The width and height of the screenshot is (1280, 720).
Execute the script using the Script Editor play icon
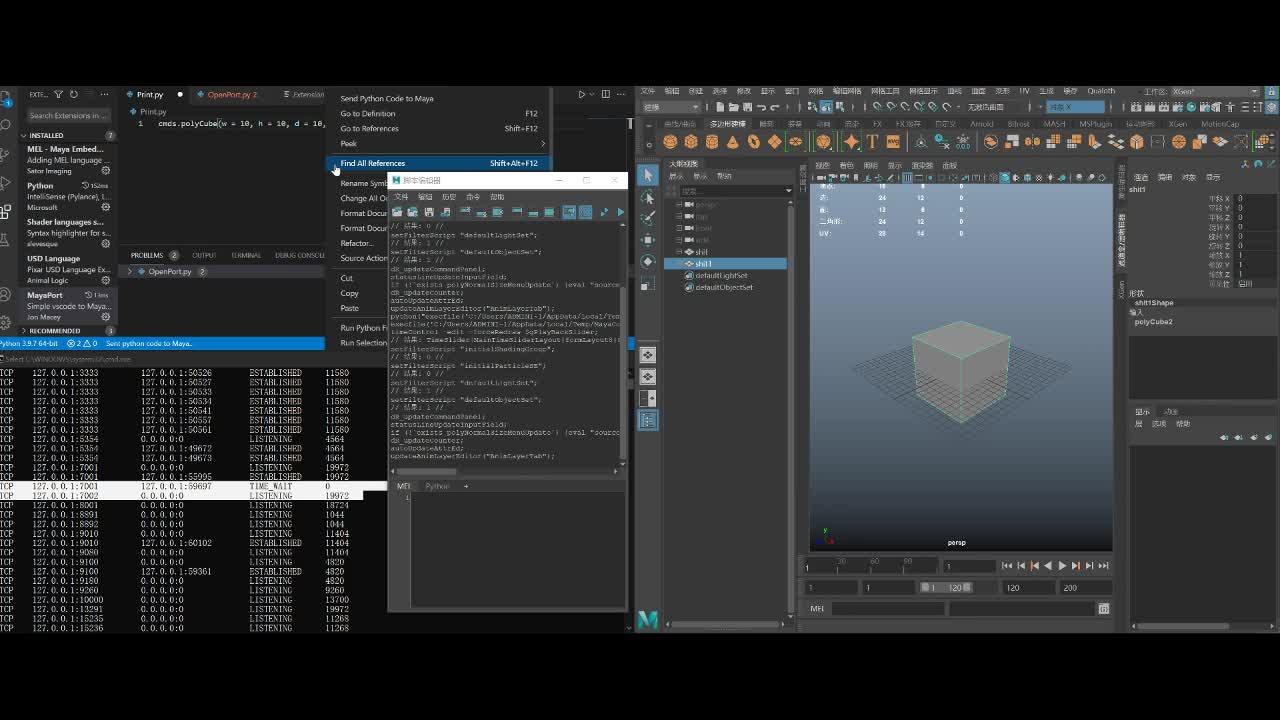coord(619,212)
